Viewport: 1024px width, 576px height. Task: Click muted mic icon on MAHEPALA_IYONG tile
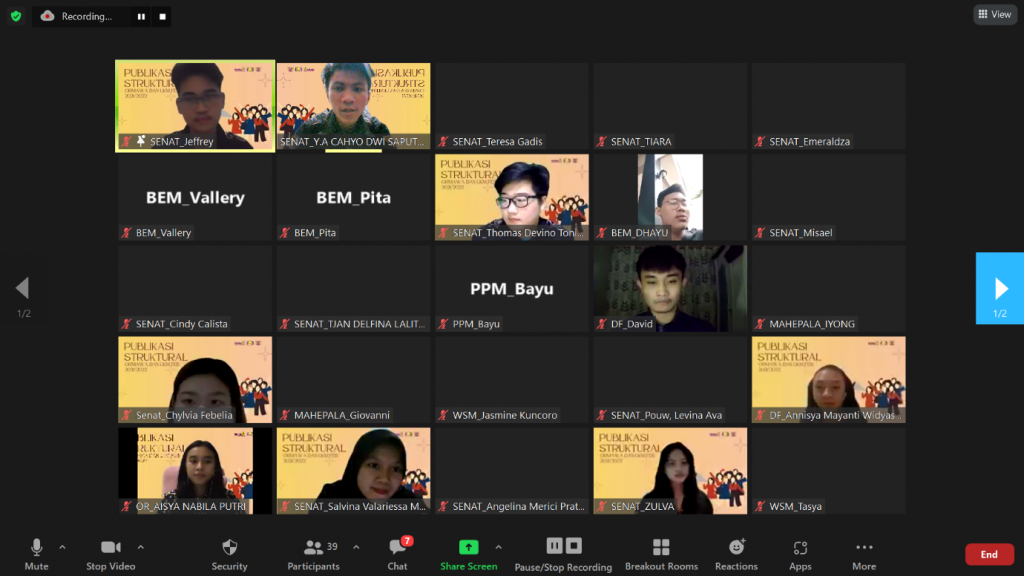[x=760, y=324]
